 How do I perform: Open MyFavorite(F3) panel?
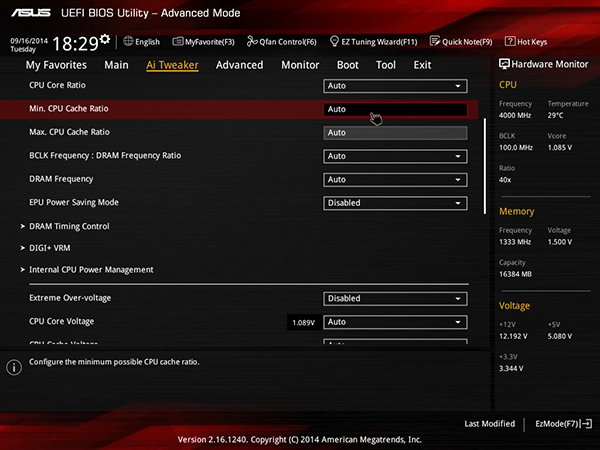coord(203,42)
